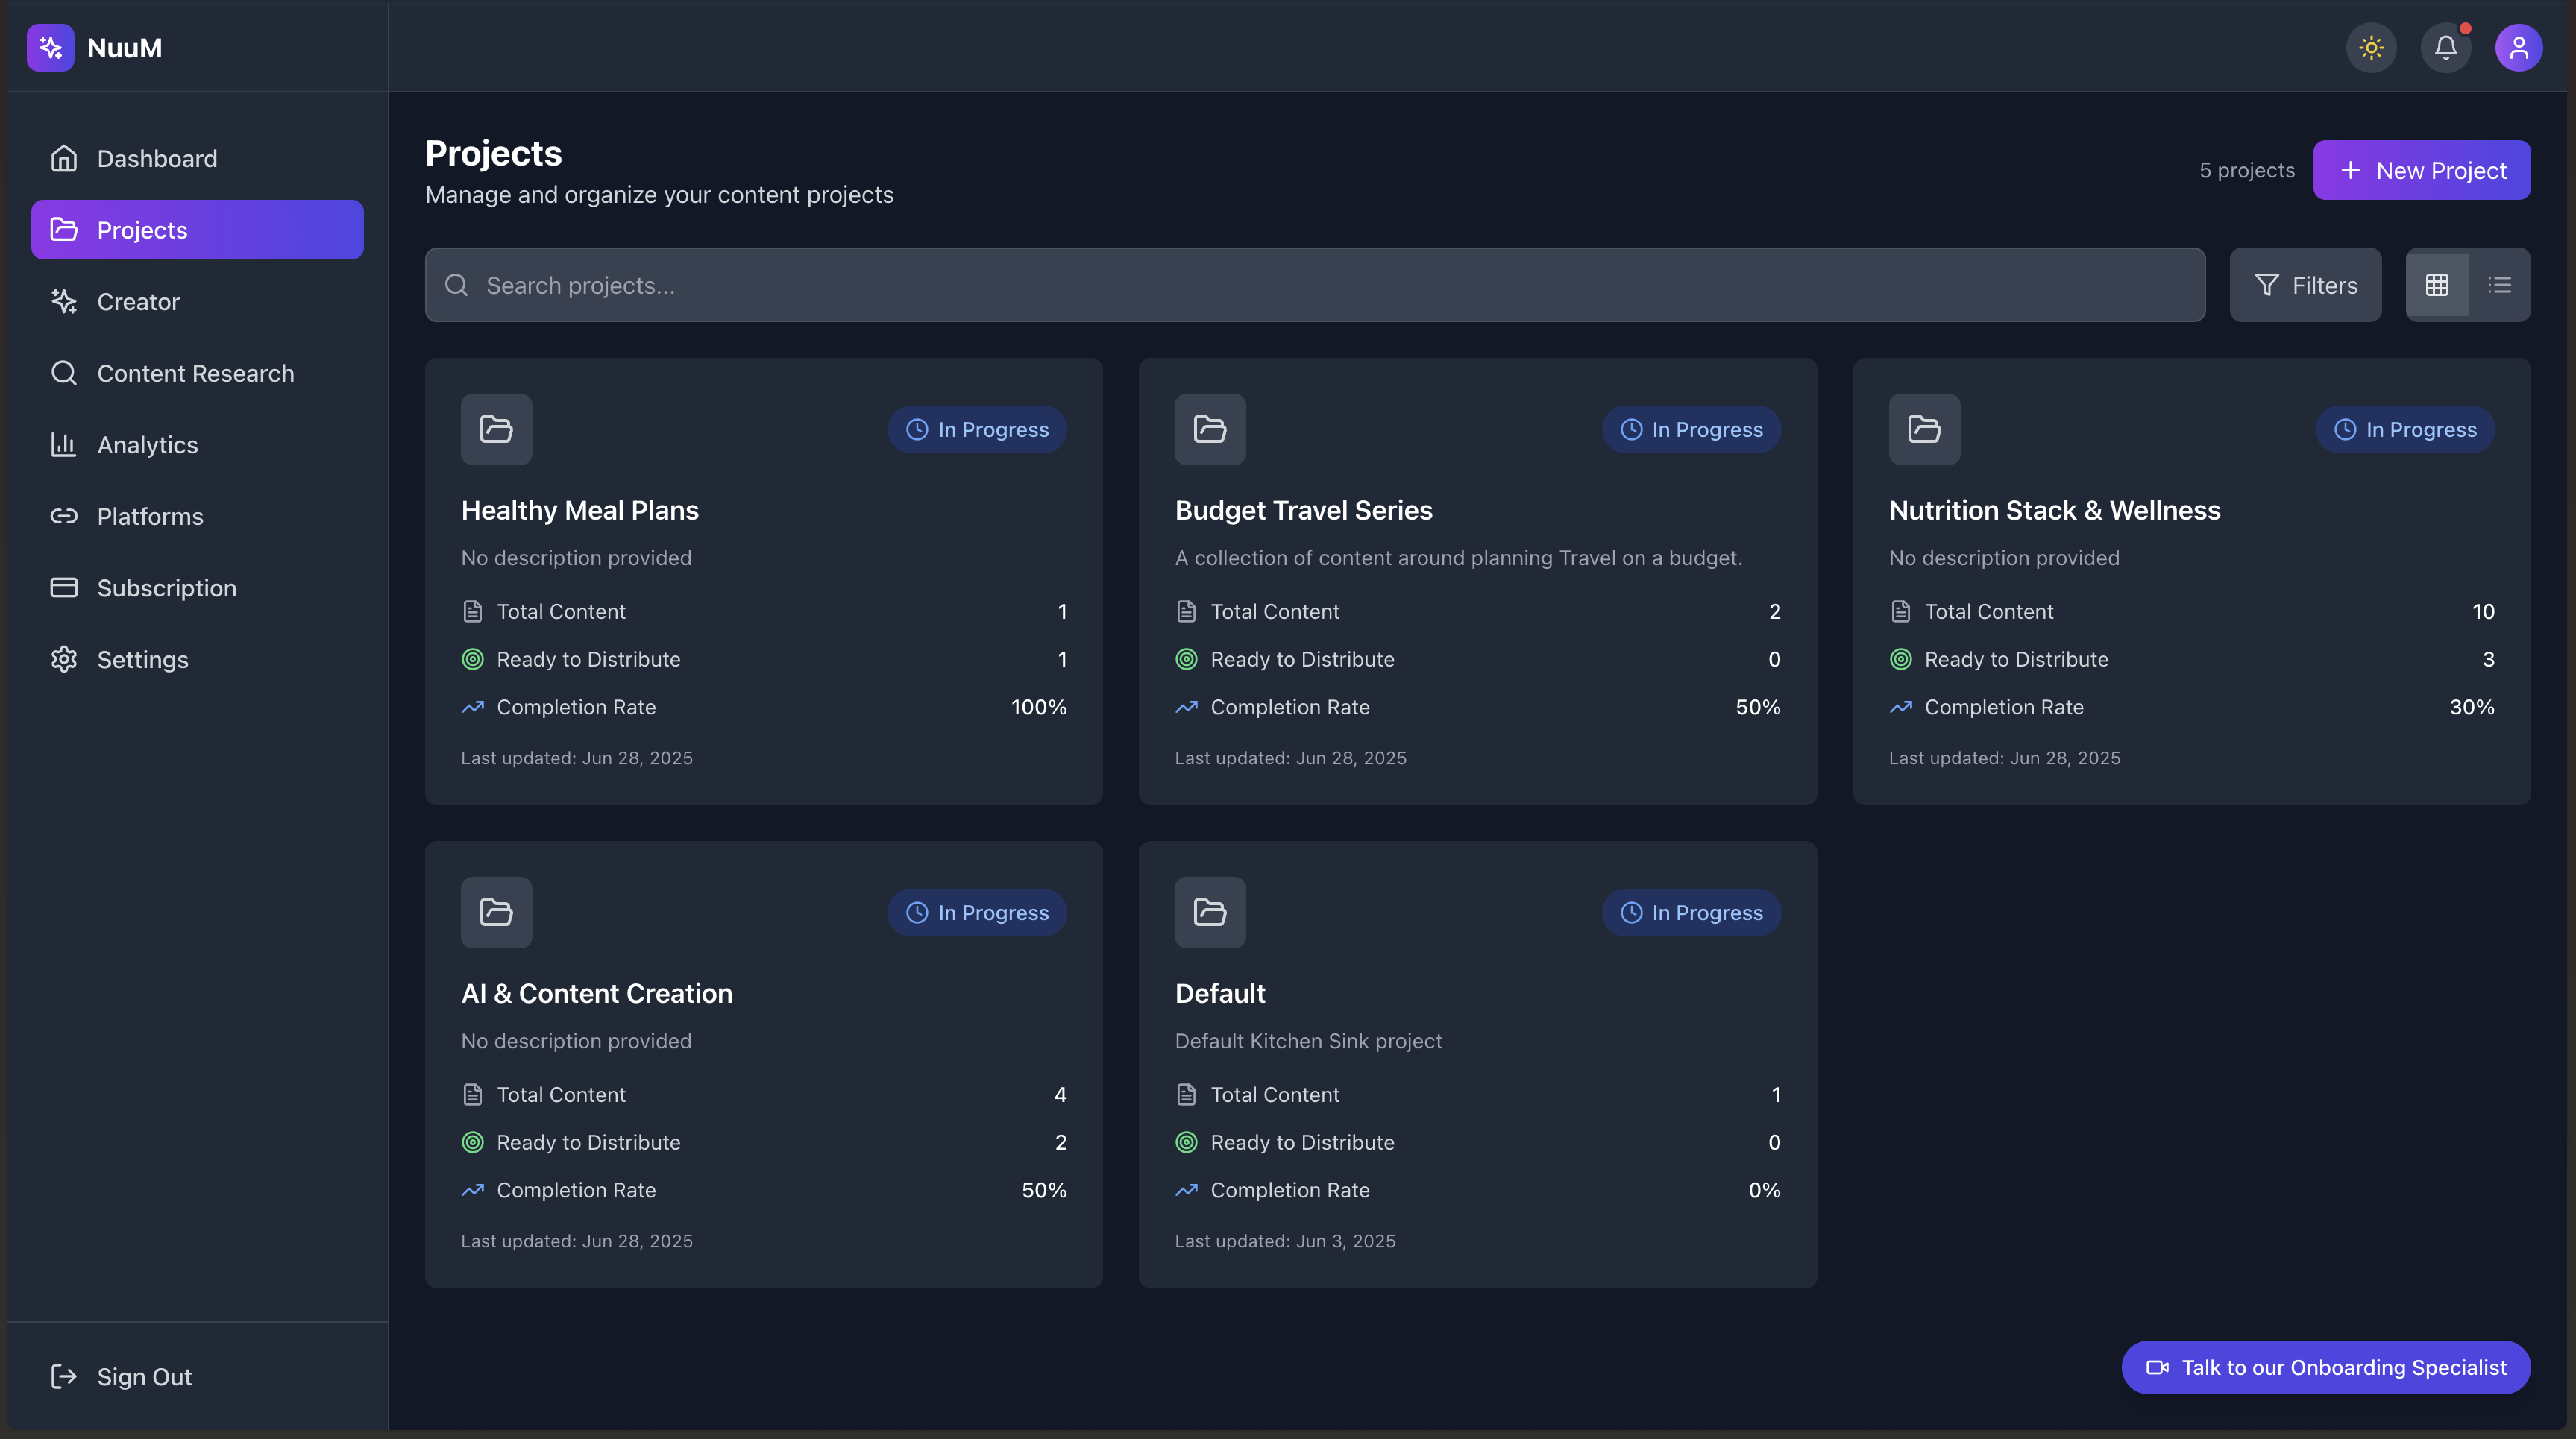Click the Search projects field
This screenshot has height=1439, width=2576.
point(1314,285)
